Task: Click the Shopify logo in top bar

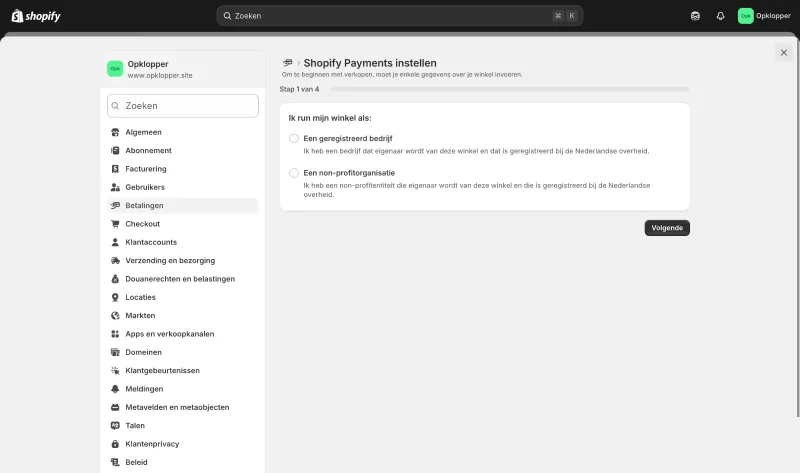Action: pos(36,16)
